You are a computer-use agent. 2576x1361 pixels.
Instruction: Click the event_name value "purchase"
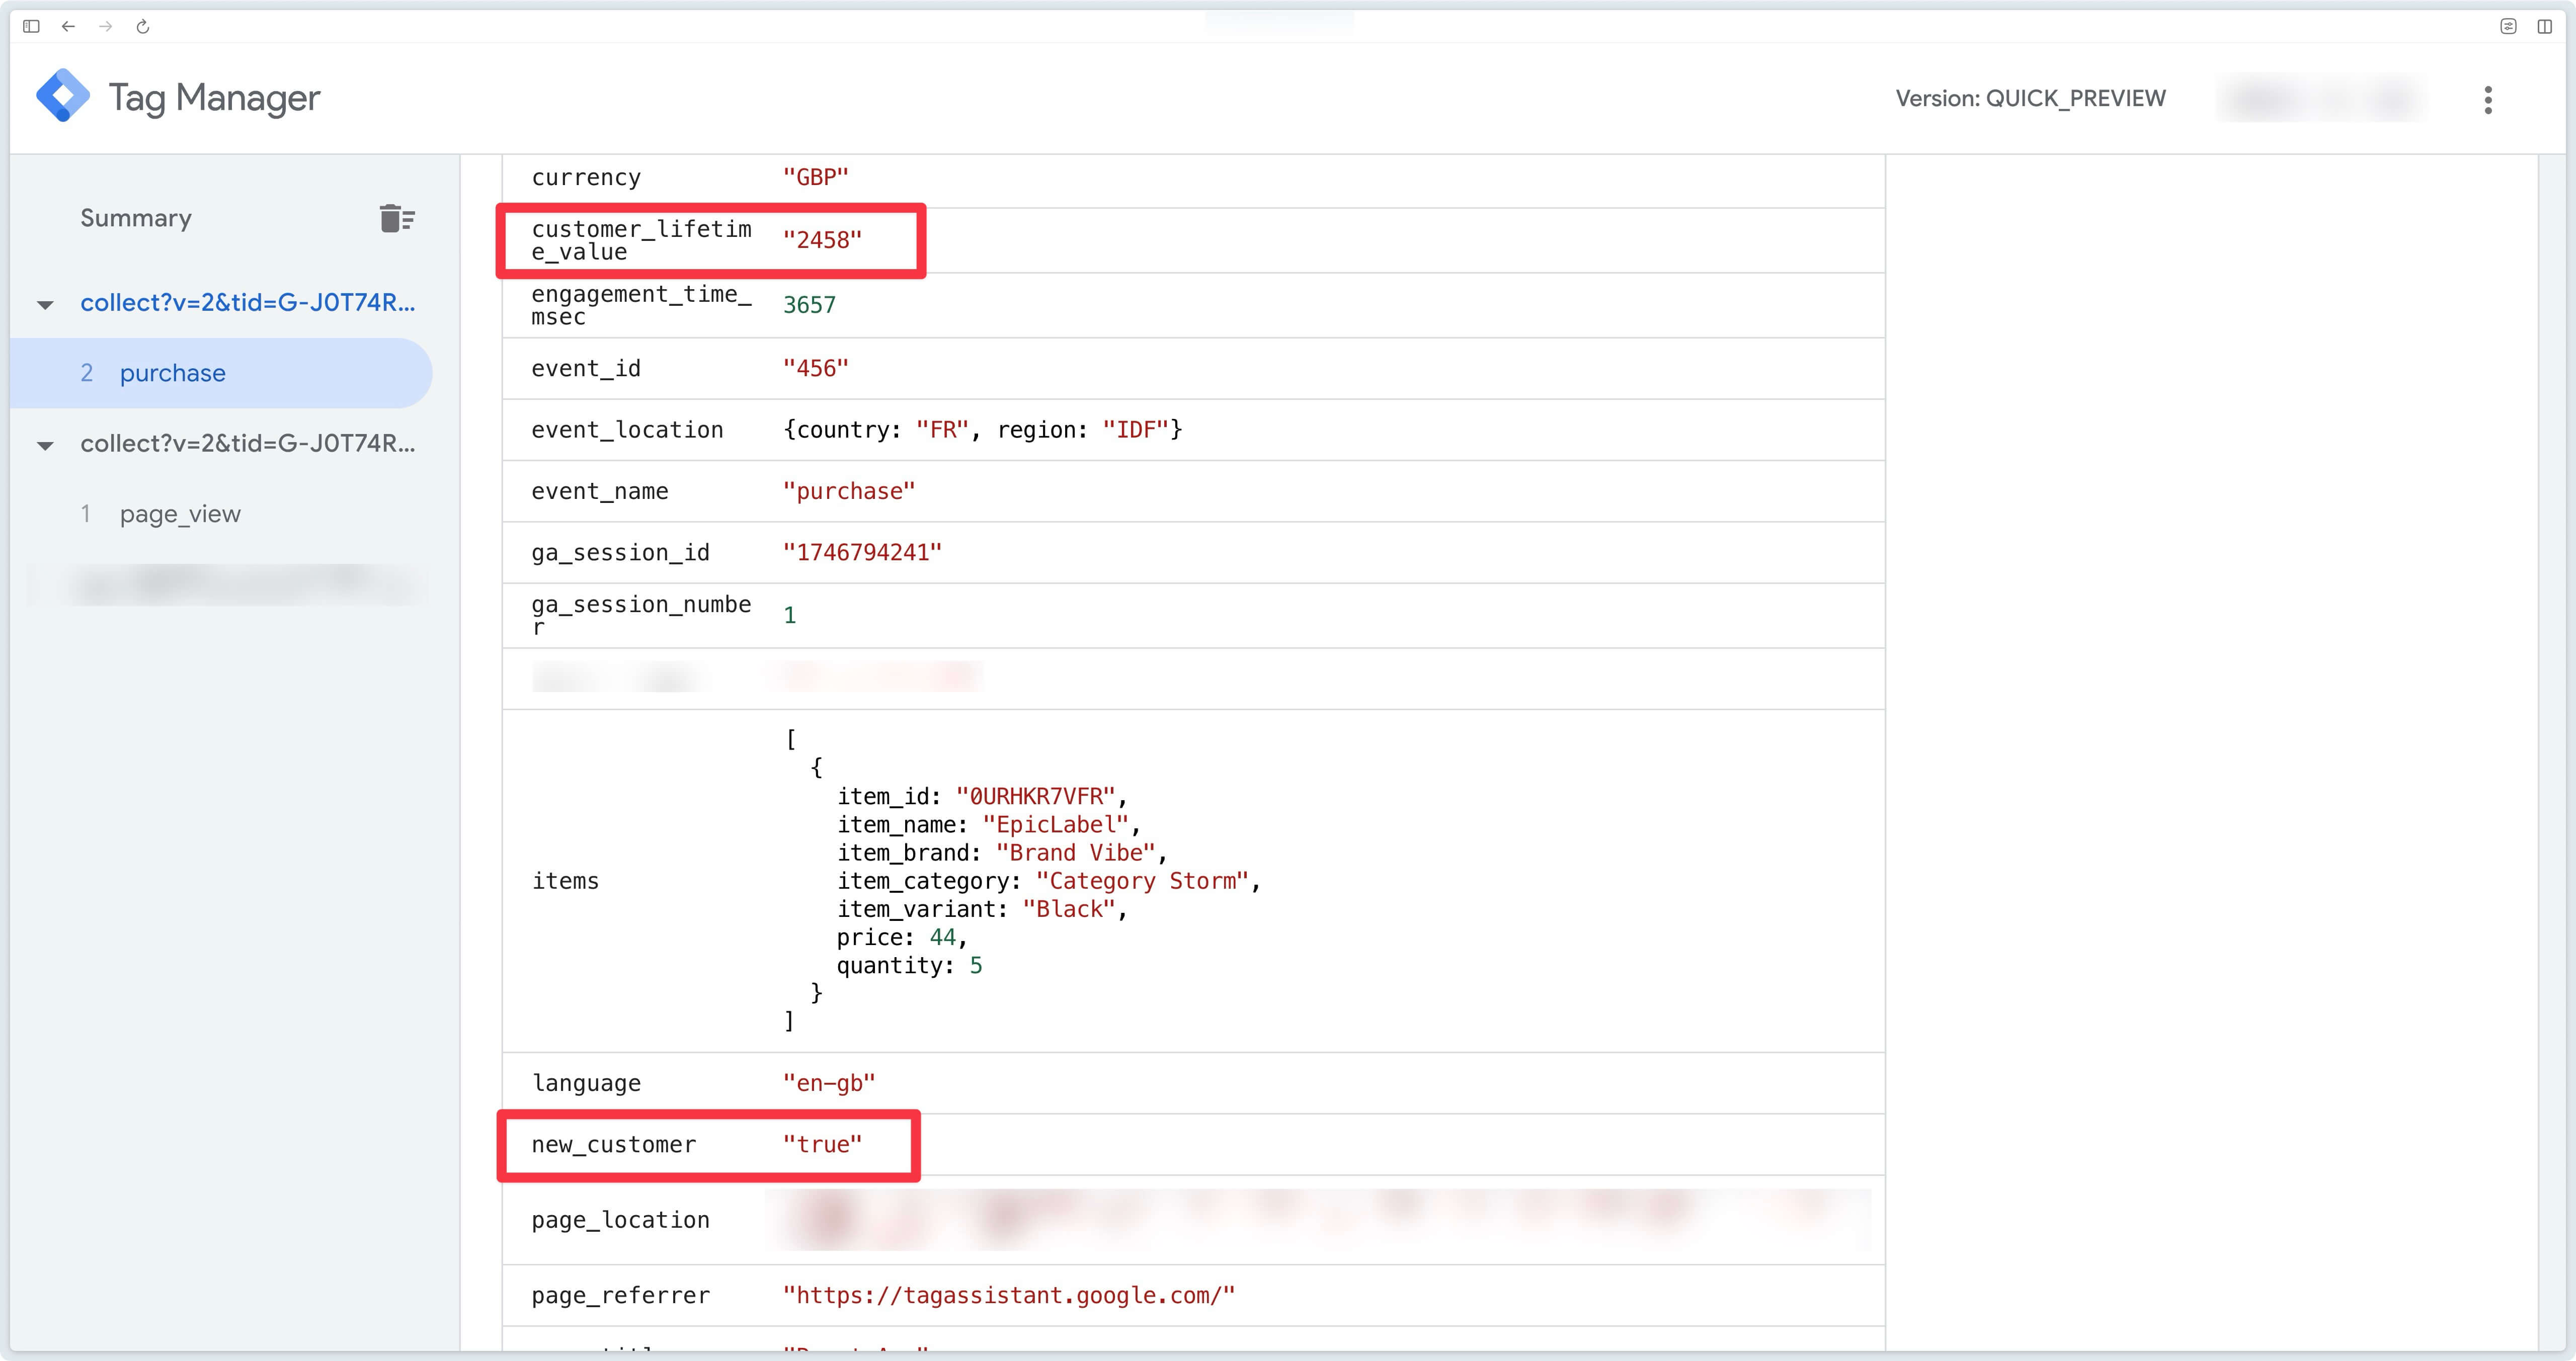pos(849,491)
